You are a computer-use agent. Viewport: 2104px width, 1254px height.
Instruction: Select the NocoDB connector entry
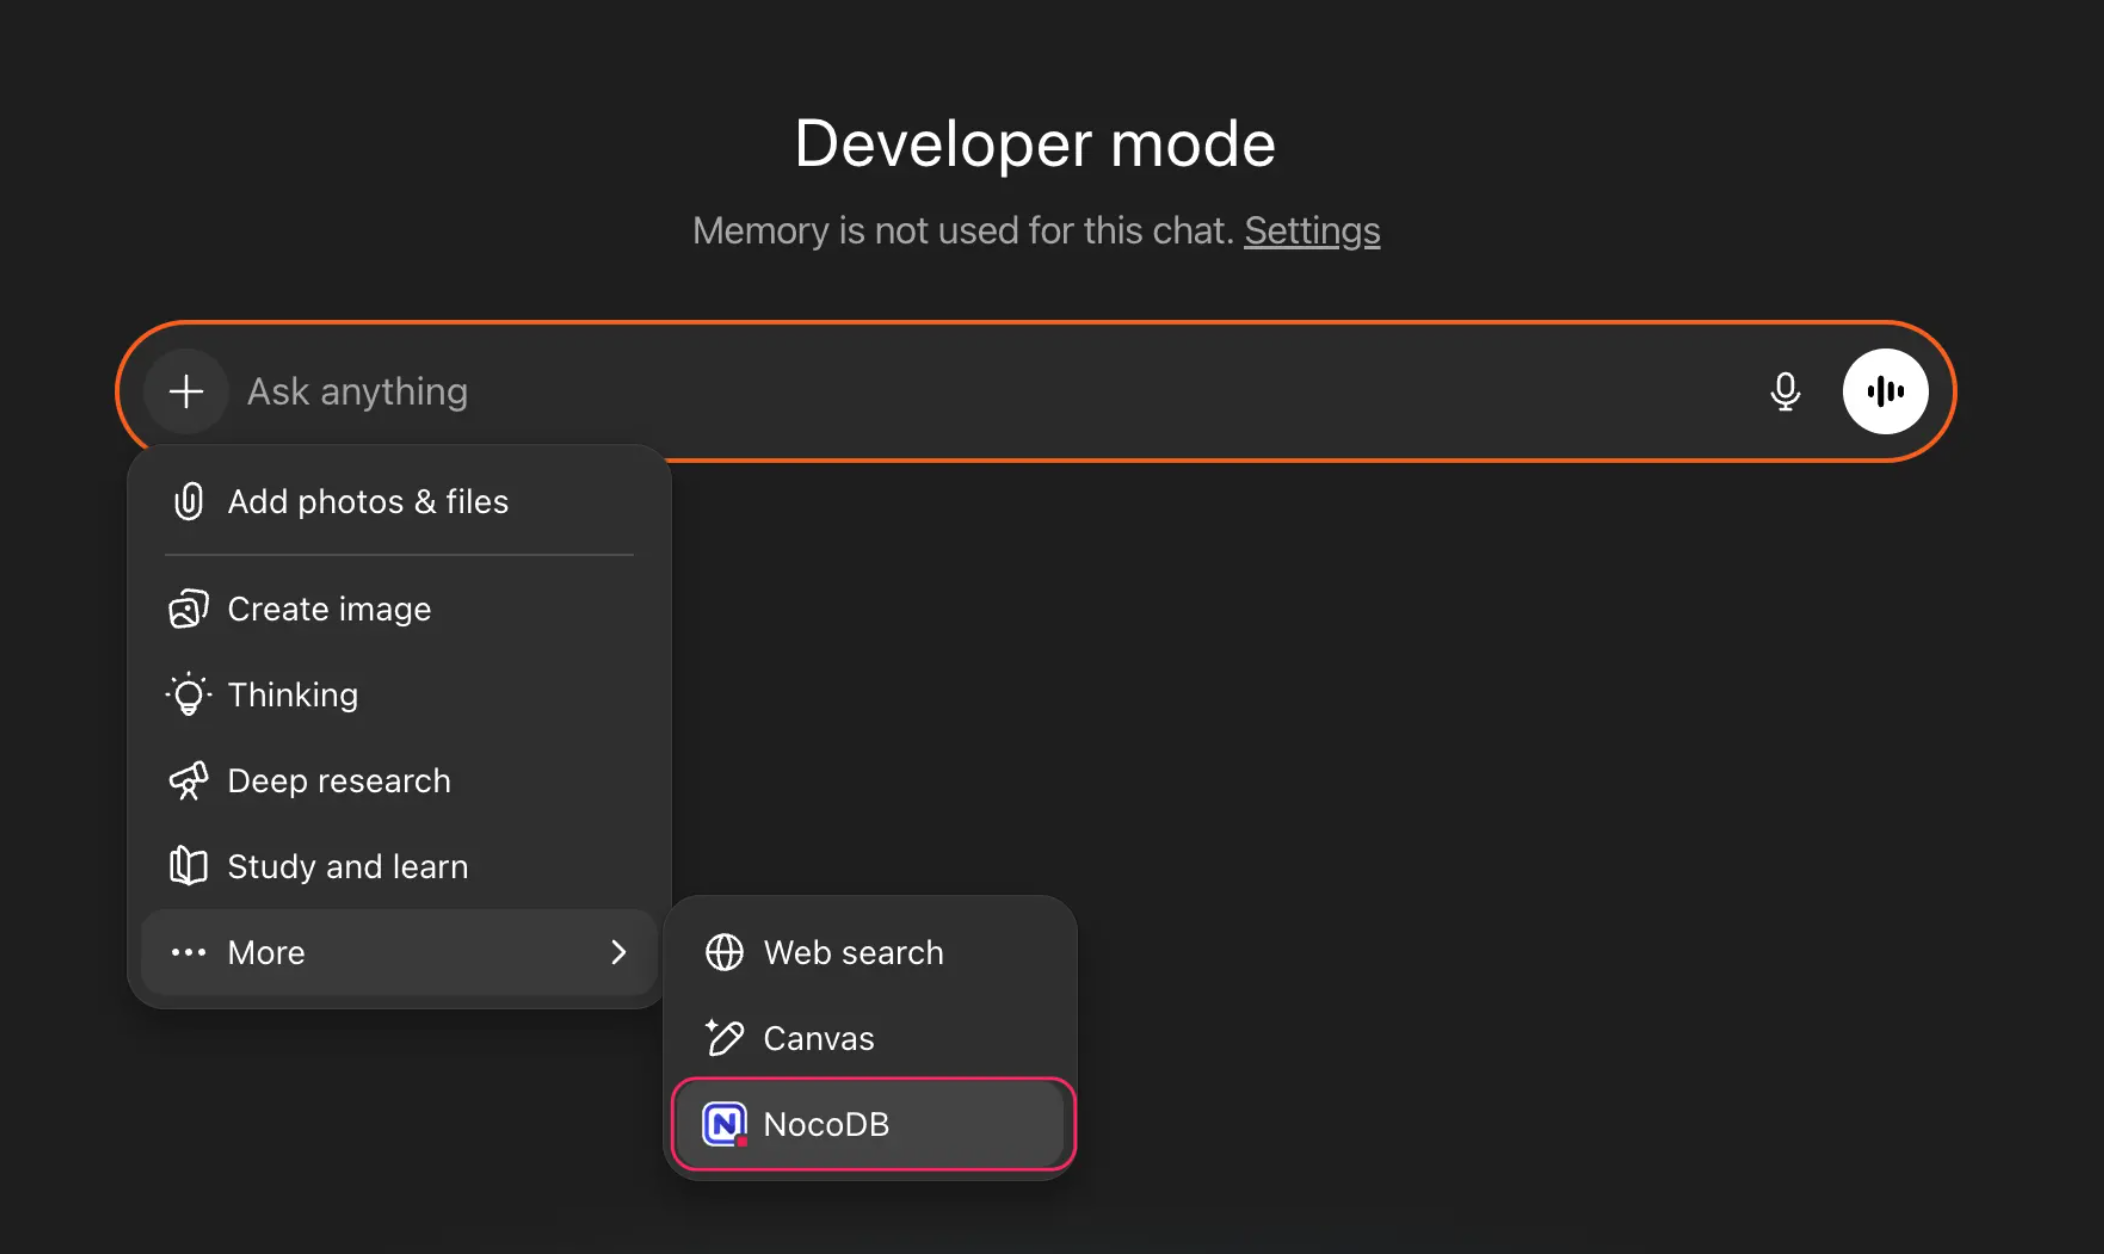click(826, 1124)
